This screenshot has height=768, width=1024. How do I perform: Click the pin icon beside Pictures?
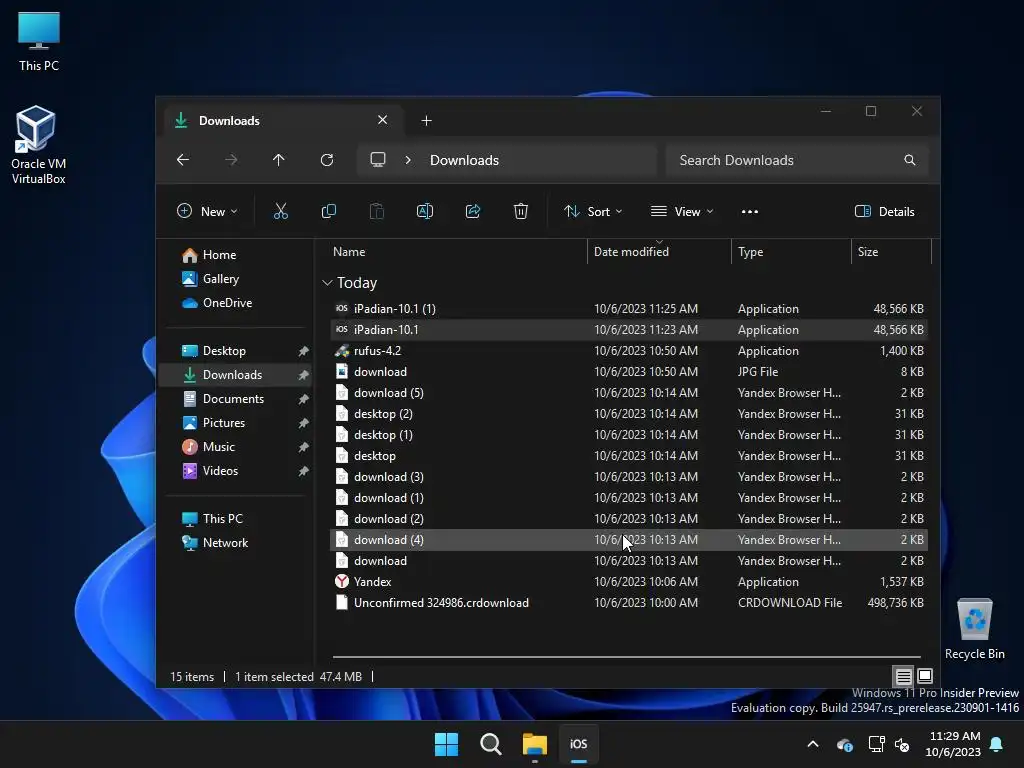pyautogui.click(x=304, y=423)
